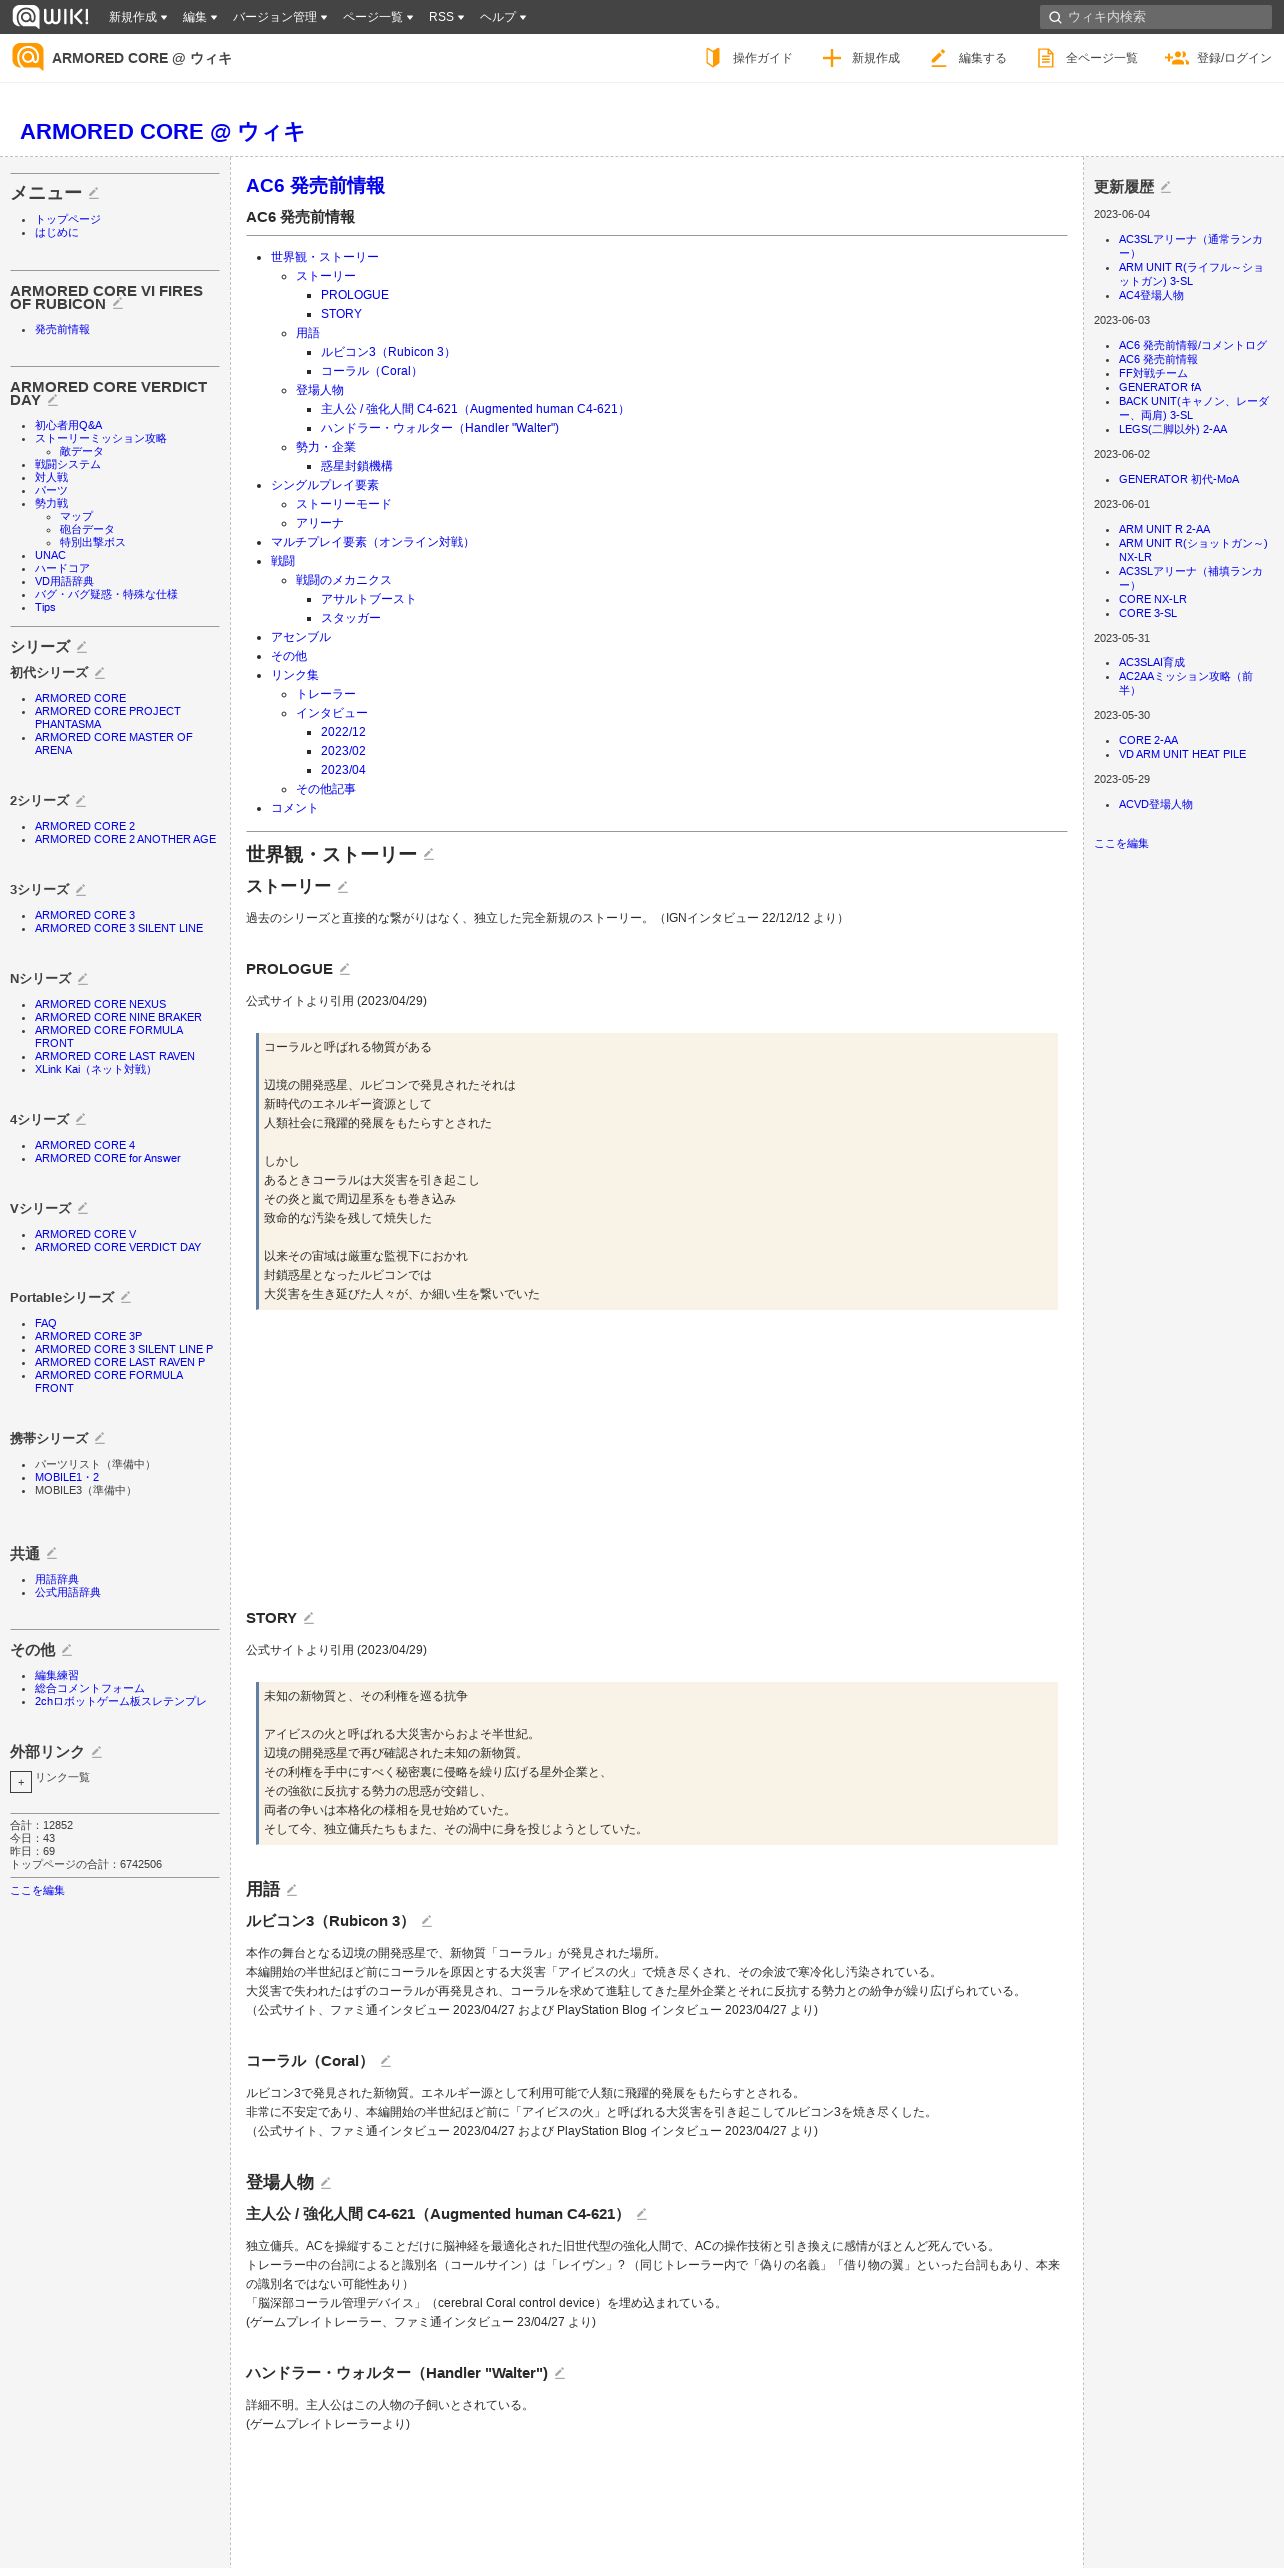Click the orange wiki logo beside ARMORED CORE @ ウィキ
The image size is (1284, 2568).
click(x=28, y=57)
